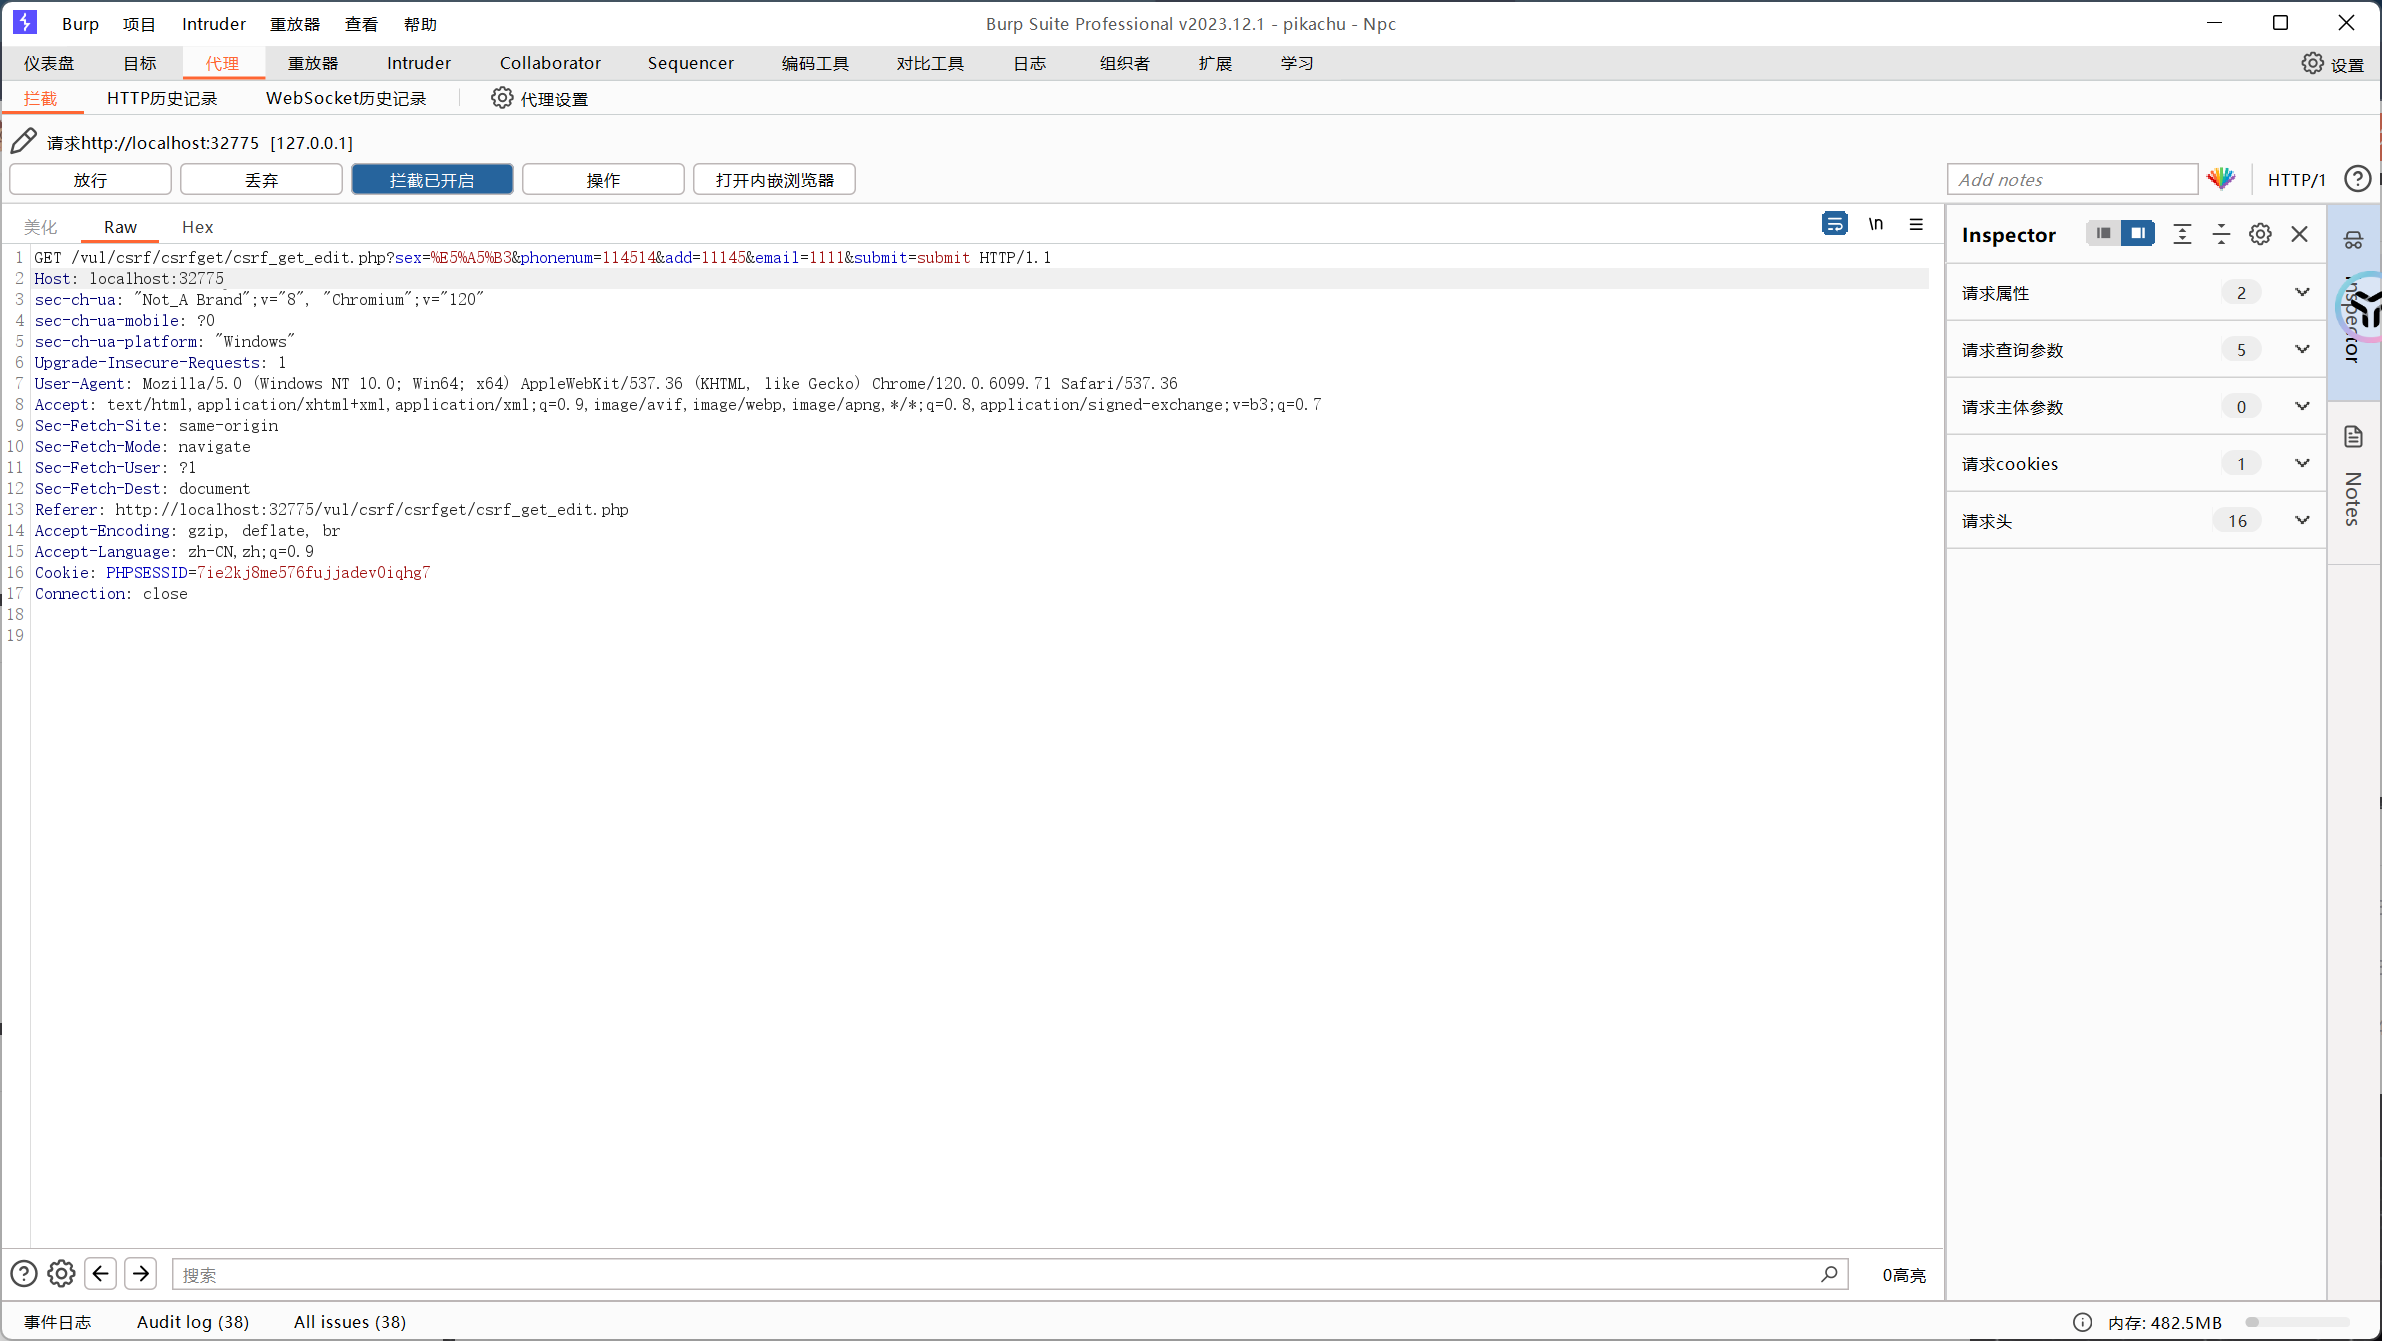Expand the 请求查询参数 section
The image size is (2382, 1341).
pos(2302,349)
